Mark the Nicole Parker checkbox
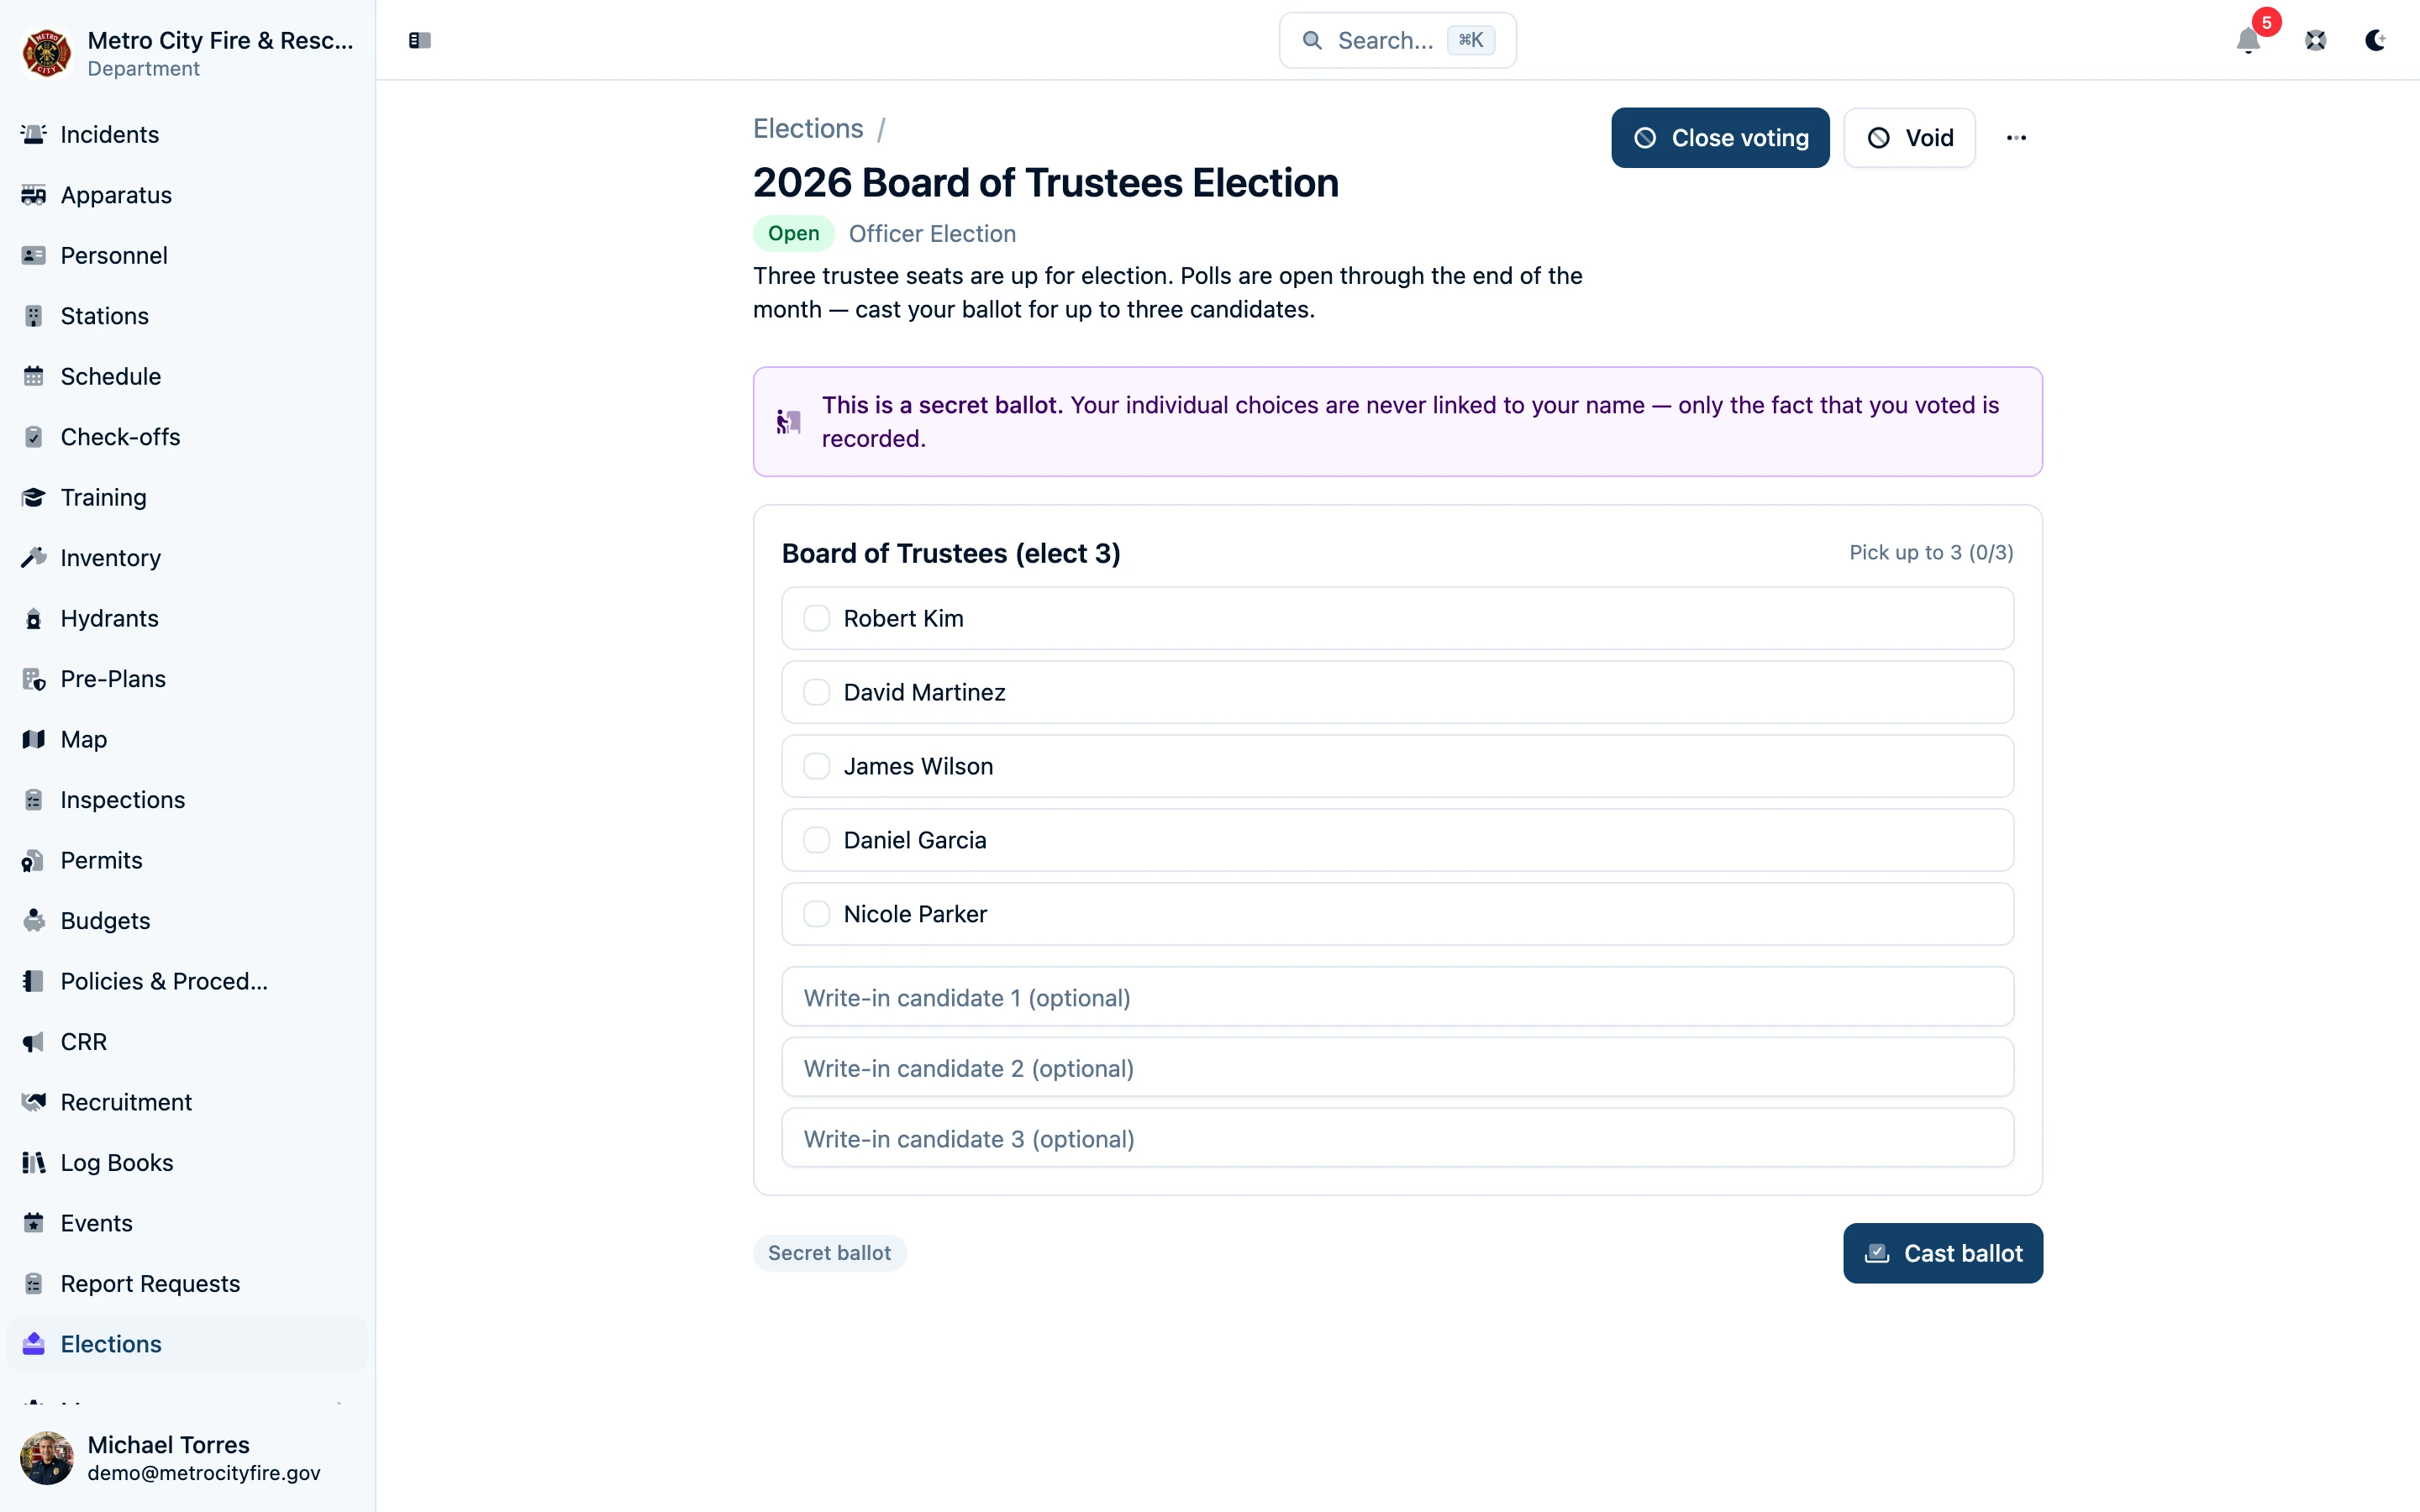 (x=816, y=914)
